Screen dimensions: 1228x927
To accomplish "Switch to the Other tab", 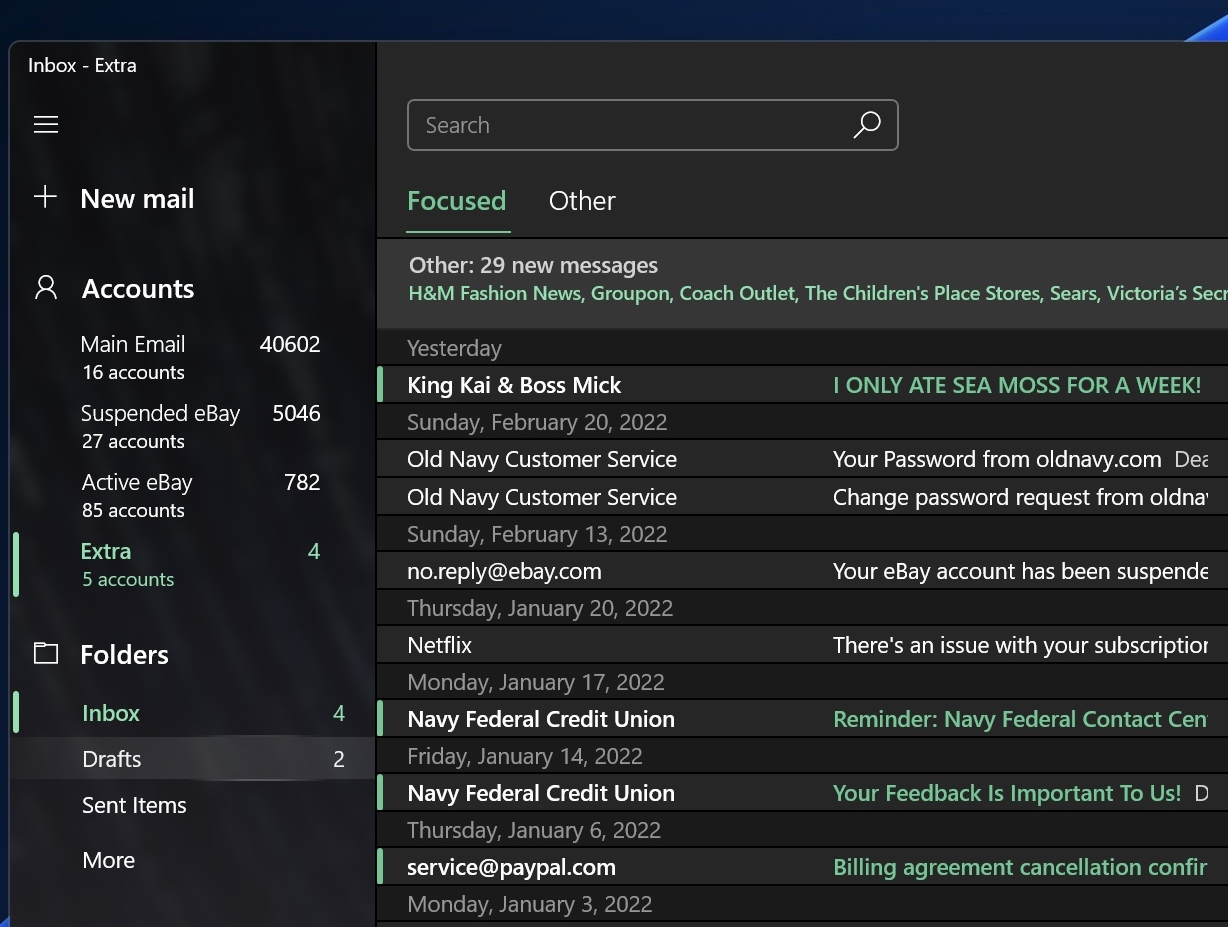I will 582,201.
